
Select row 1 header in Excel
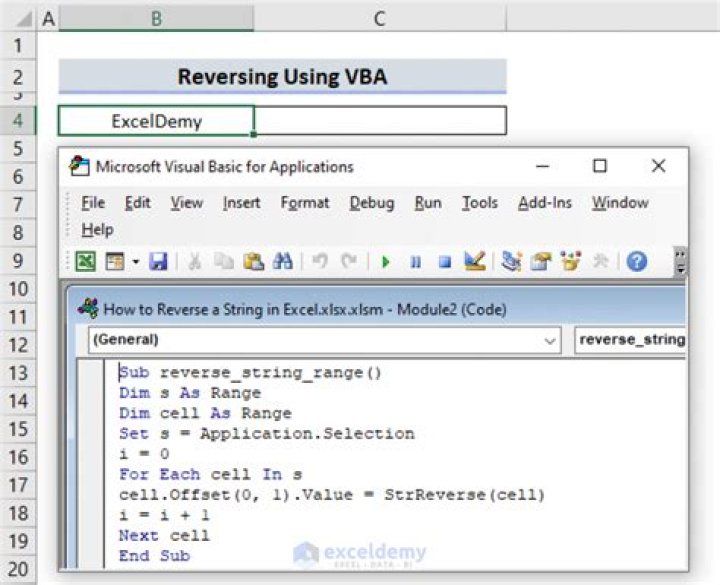pyautogui.click(x=18, y=45)
